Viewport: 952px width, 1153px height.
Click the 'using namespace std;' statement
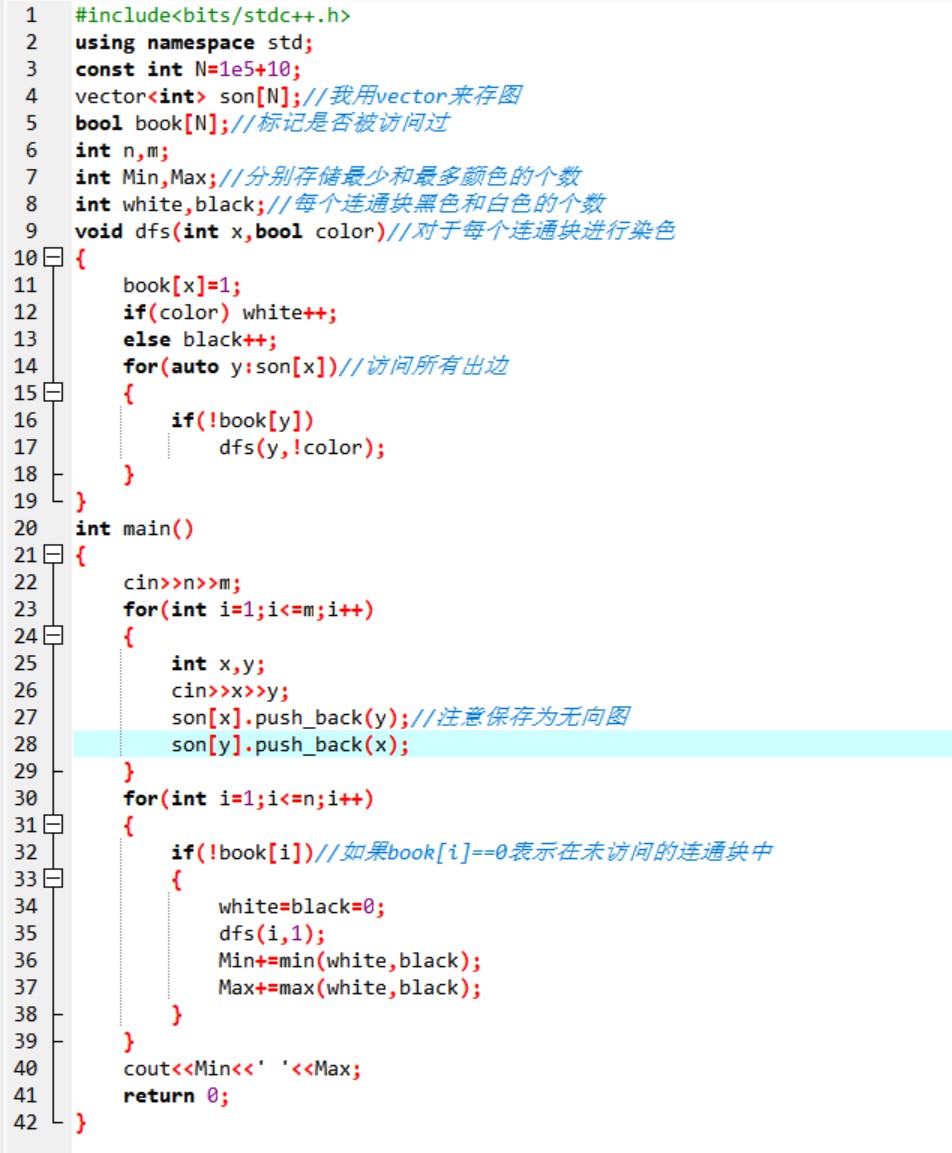pos(194,43)
